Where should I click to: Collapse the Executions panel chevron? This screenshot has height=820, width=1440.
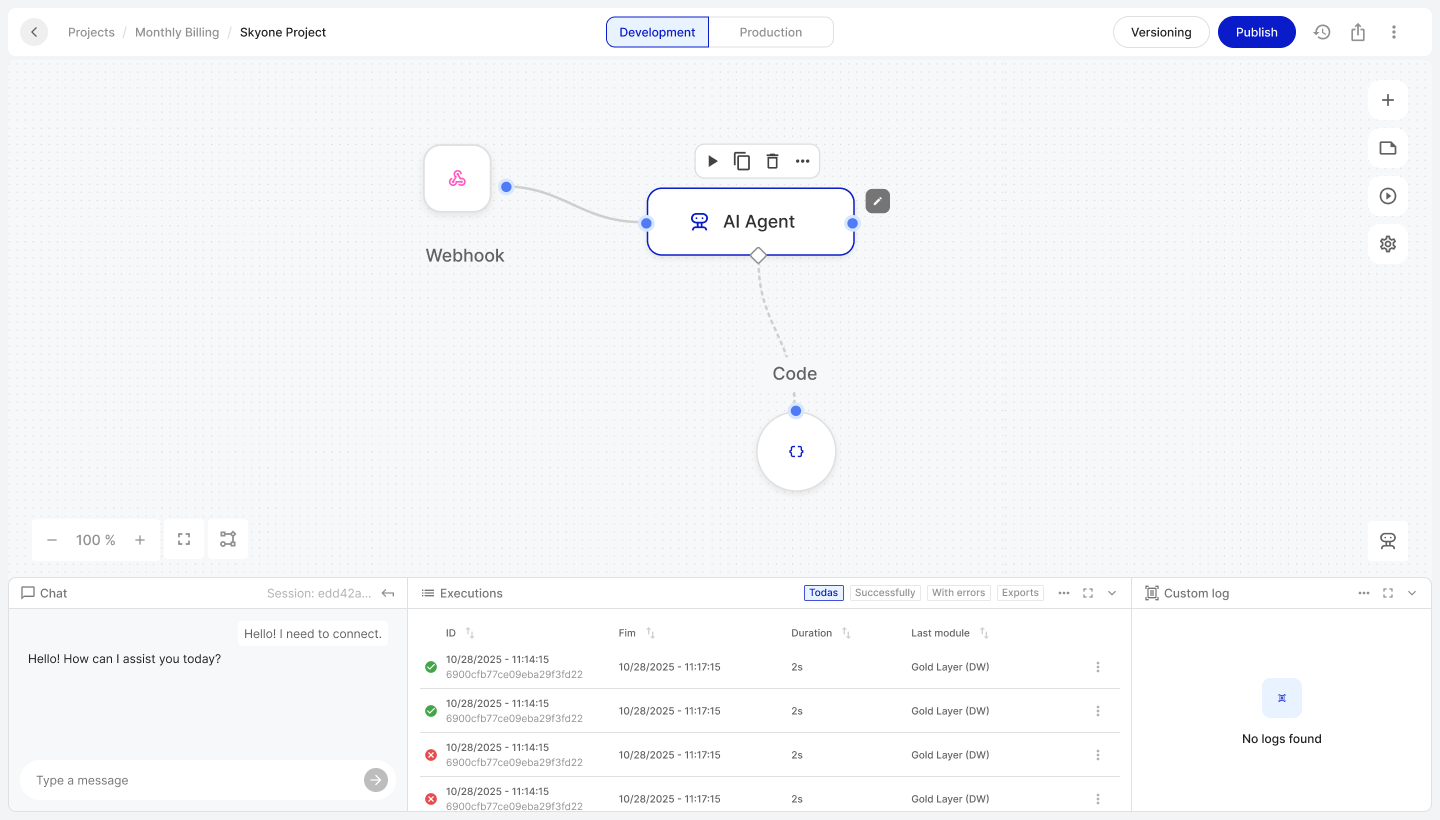[x=1112, y=593]
